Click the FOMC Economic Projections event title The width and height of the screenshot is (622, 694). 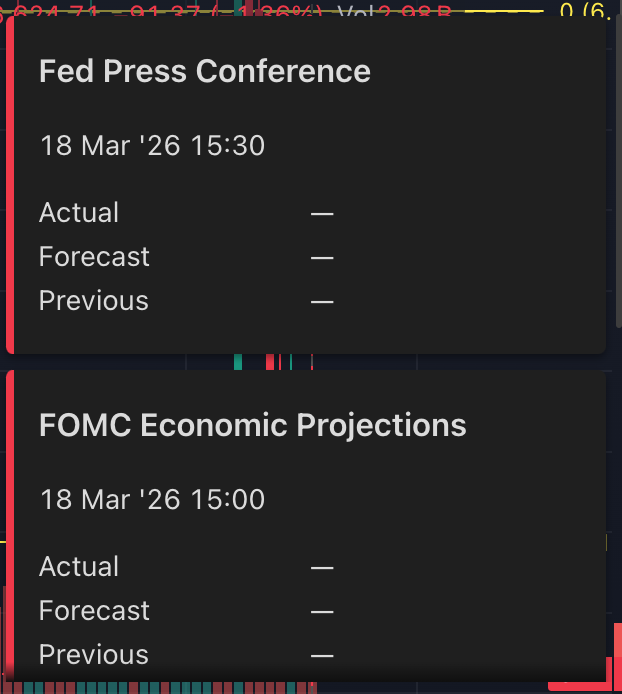(252, 425)
